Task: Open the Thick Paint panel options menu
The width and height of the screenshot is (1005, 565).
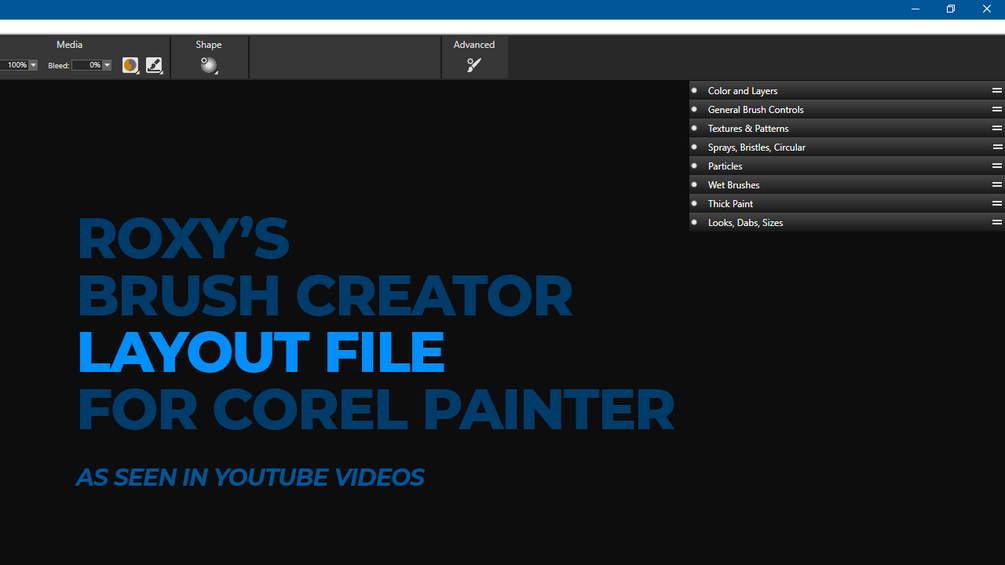Action: 997,204
